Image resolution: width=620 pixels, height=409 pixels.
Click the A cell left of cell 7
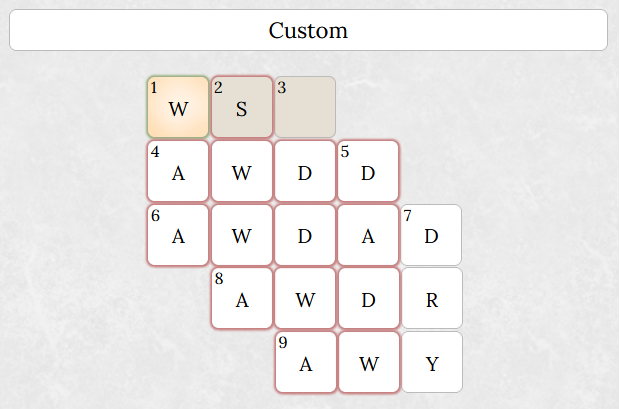pyautogui.click(x=368, y=235)
